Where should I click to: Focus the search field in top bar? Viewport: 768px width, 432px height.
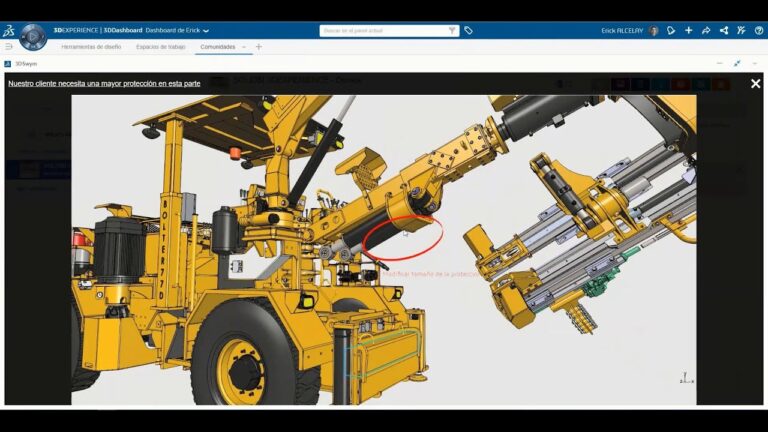(x=384, y=31)
